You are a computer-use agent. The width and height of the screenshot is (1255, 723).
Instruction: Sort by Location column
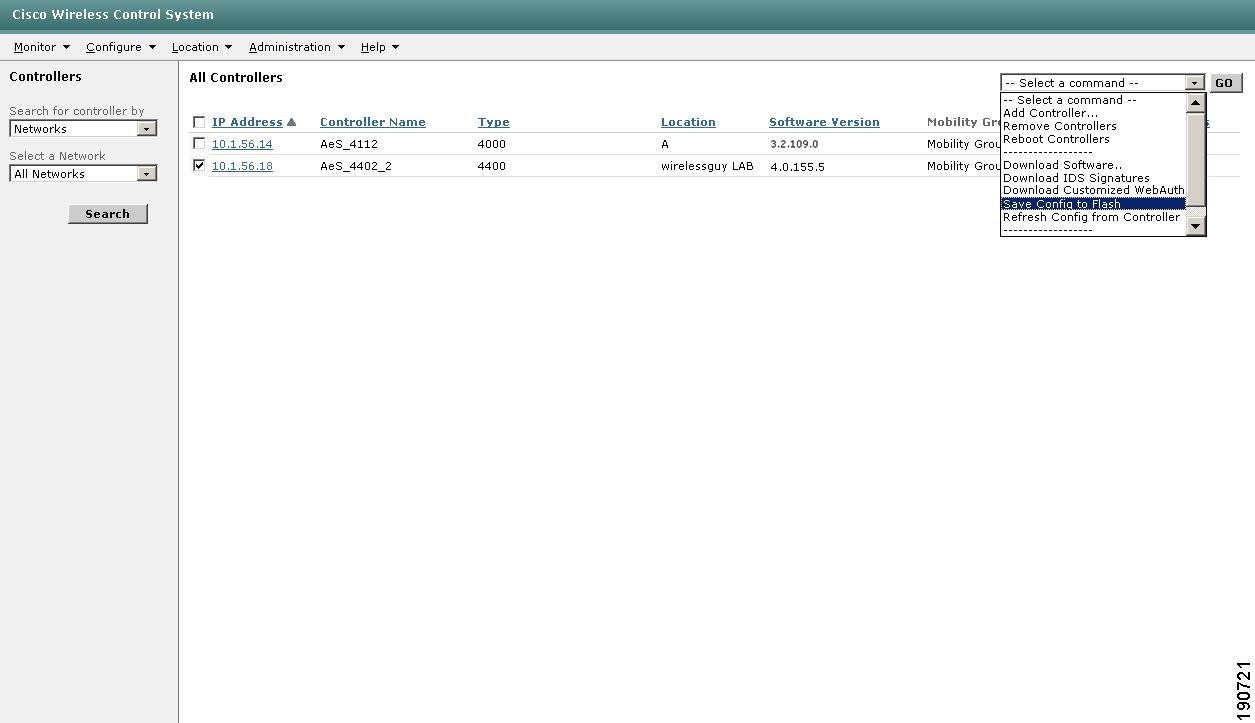coord(688,122)
